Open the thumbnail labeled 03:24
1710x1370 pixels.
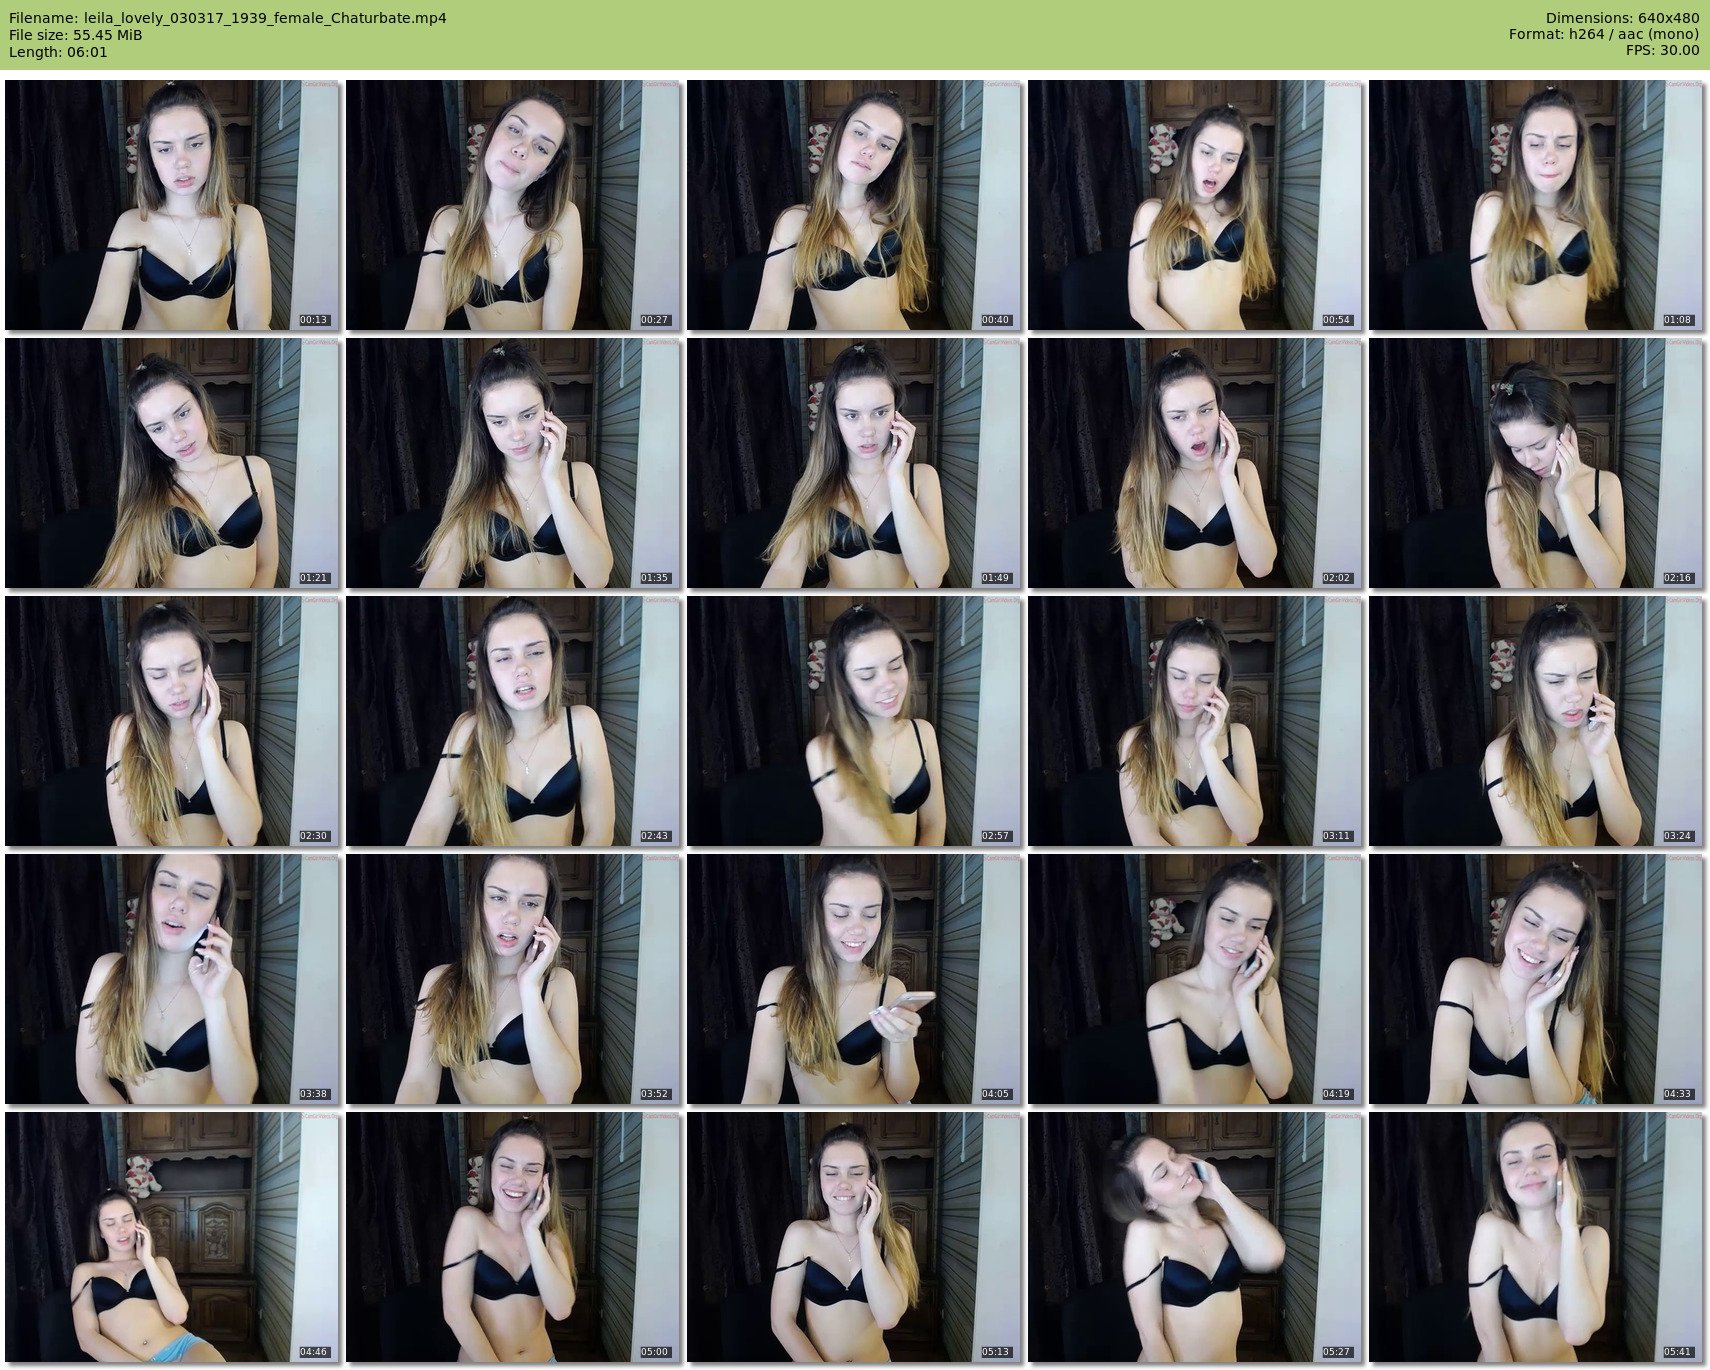[1536, 721]
